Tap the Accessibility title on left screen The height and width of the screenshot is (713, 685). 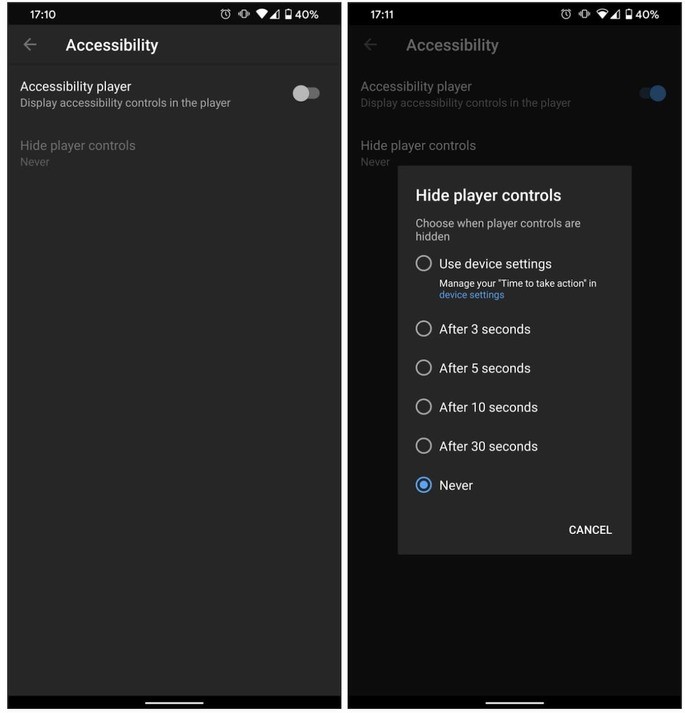point(112,45)
